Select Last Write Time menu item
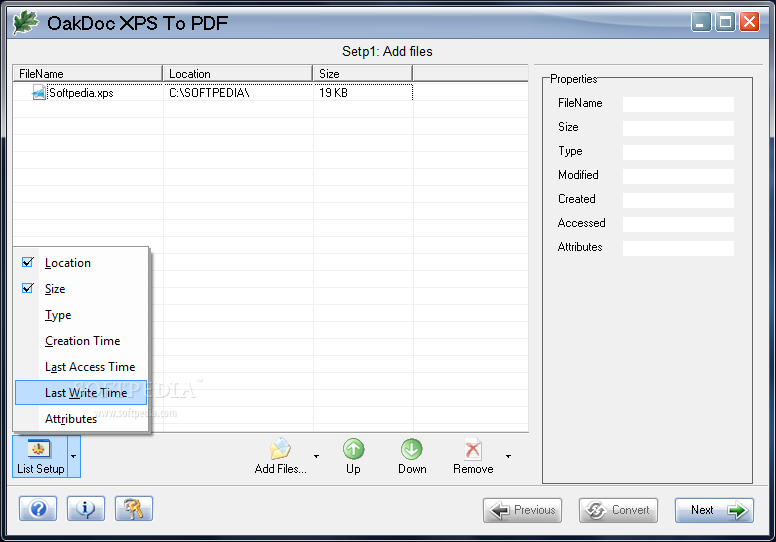776x542 pixels. coord(81,393)
